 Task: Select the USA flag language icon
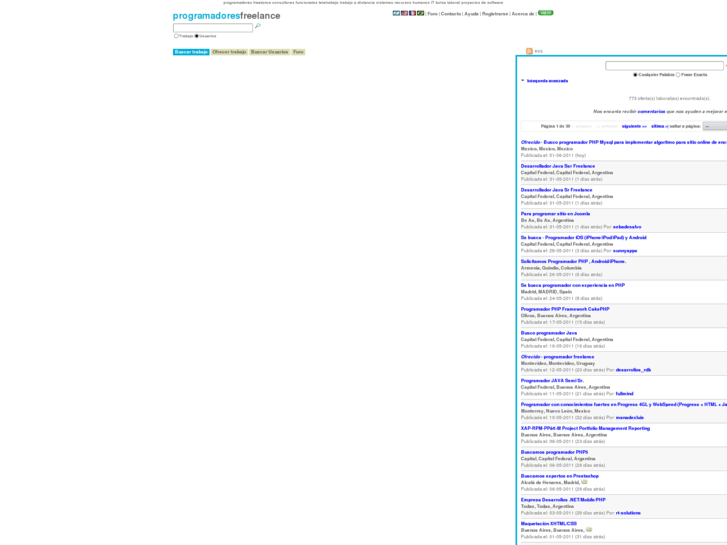[x=404, y=13]
